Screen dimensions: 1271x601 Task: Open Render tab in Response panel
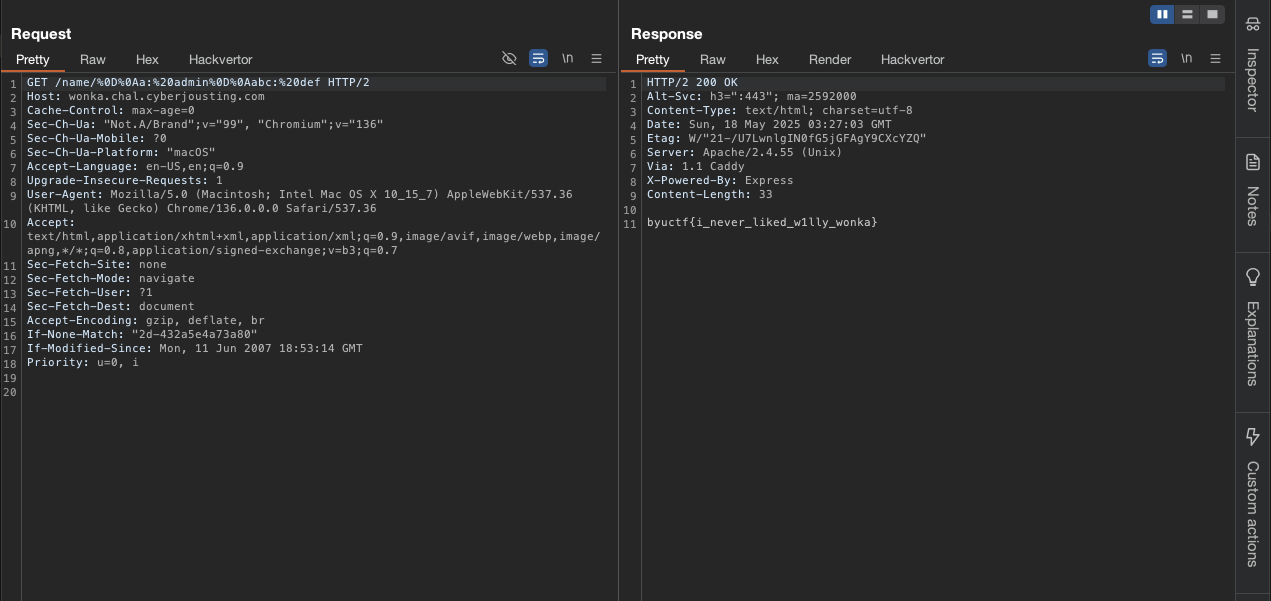(830, 60)
